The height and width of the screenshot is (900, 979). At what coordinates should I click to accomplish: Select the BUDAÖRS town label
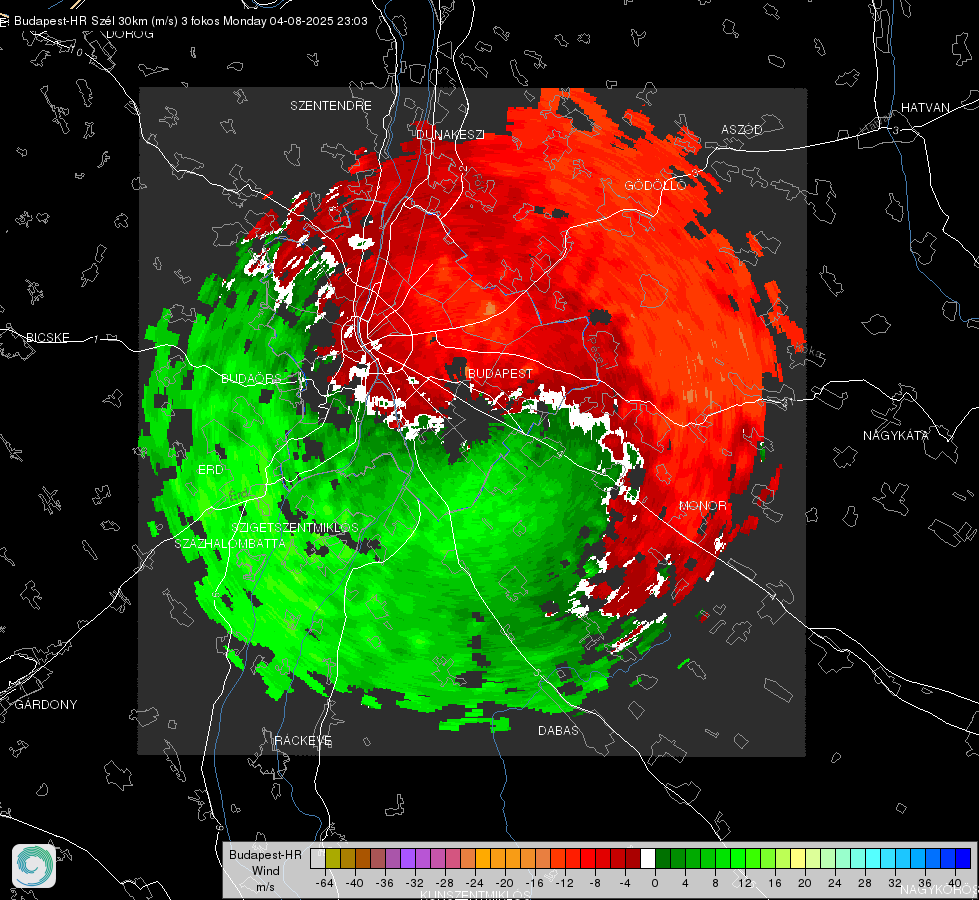coord(251,378)
